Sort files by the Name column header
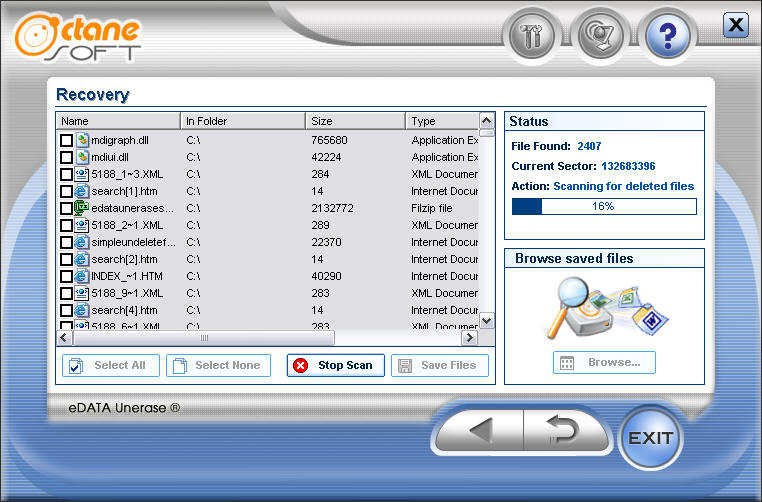Image resolution: width=762 pixels, height=502 pixels. pyautogui.click(x=118, y=121)
